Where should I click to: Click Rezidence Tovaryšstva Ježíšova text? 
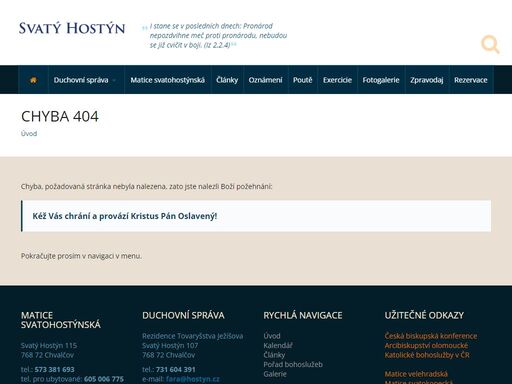193,336
